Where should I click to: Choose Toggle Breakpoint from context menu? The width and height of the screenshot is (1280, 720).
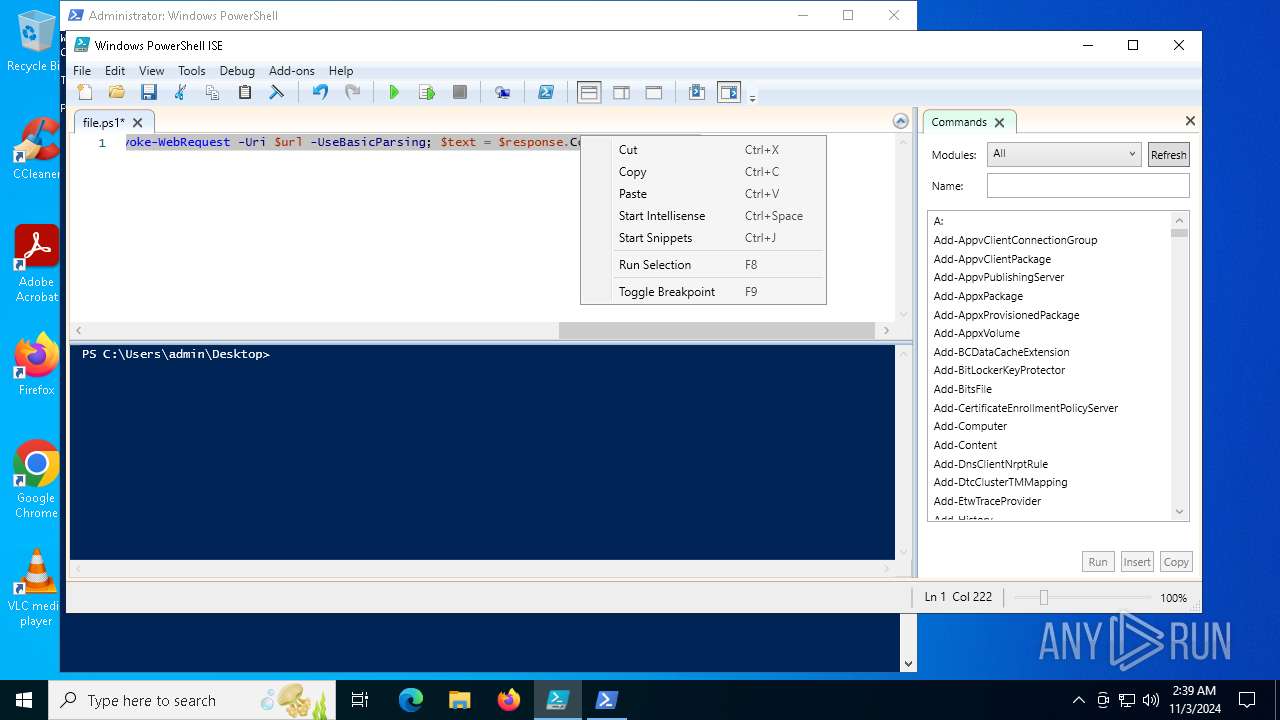[x=703, y=292]
